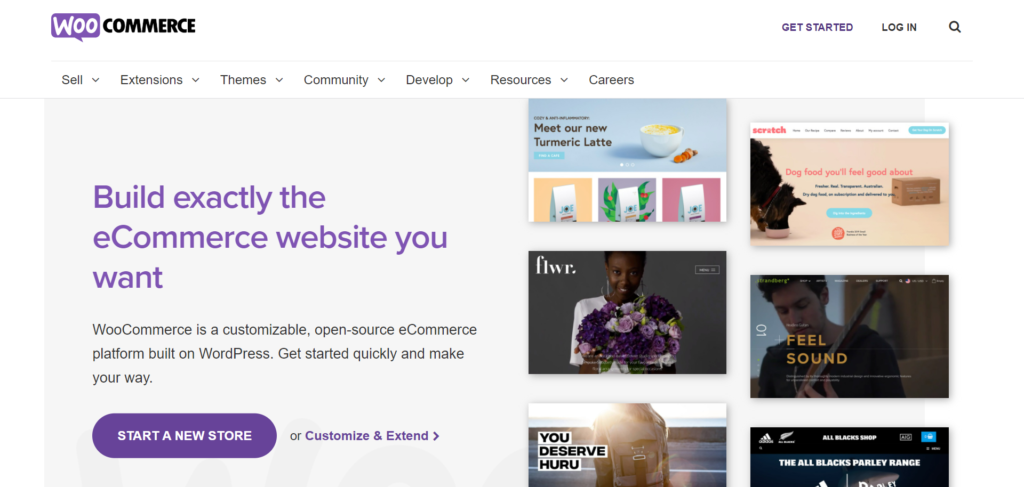Go to the Careers page
Image resolution: width=1024 pixels, height=487 pixels.
611,80
